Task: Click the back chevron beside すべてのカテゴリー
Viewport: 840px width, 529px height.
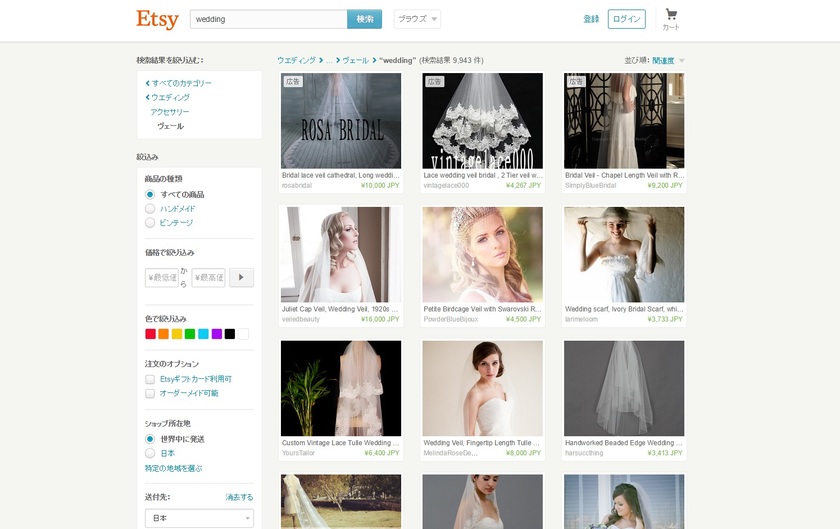Action: click(147, 84)
